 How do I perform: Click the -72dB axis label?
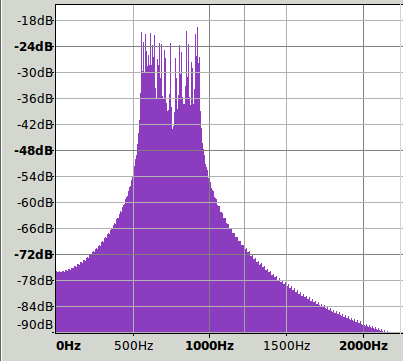coord(34,255)
